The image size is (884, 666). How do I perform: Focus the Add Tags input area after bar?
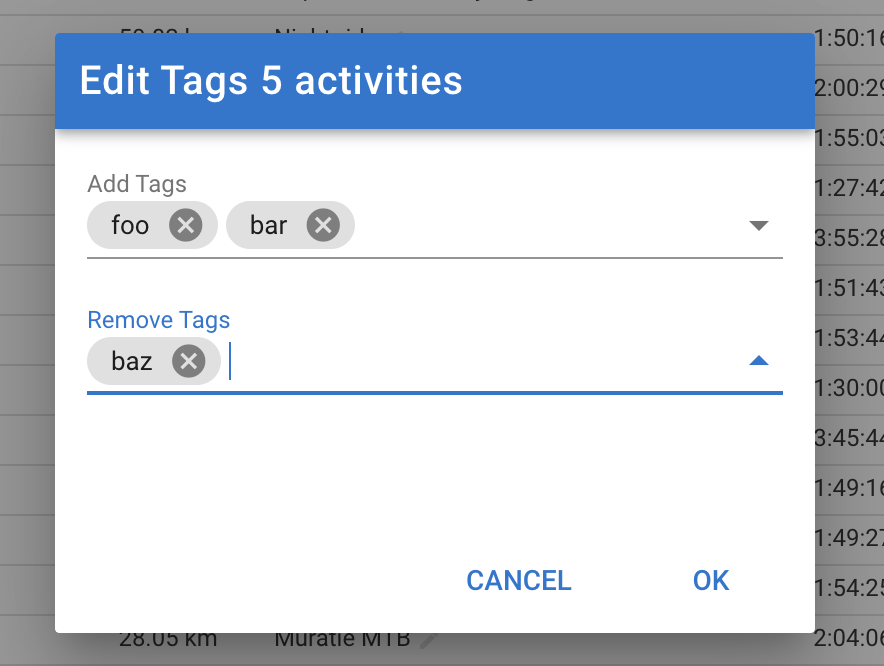547,226
